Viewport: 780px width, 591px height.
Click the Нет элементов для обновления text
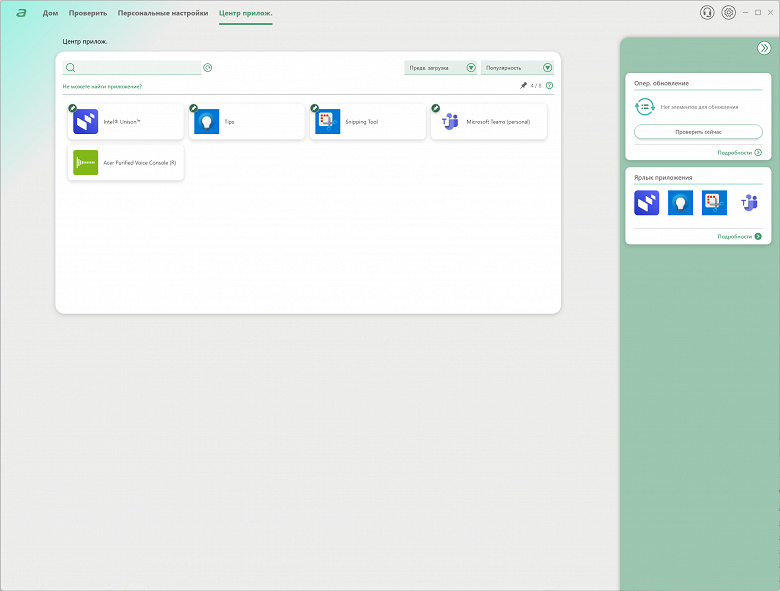699,107
